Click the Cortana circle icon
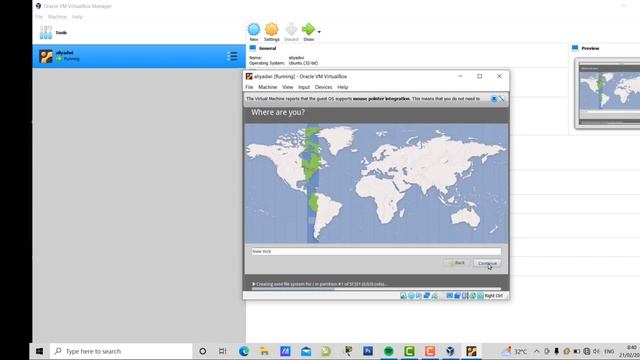Image resolution: width=640 pixels, height=360 pixels. 202,351
